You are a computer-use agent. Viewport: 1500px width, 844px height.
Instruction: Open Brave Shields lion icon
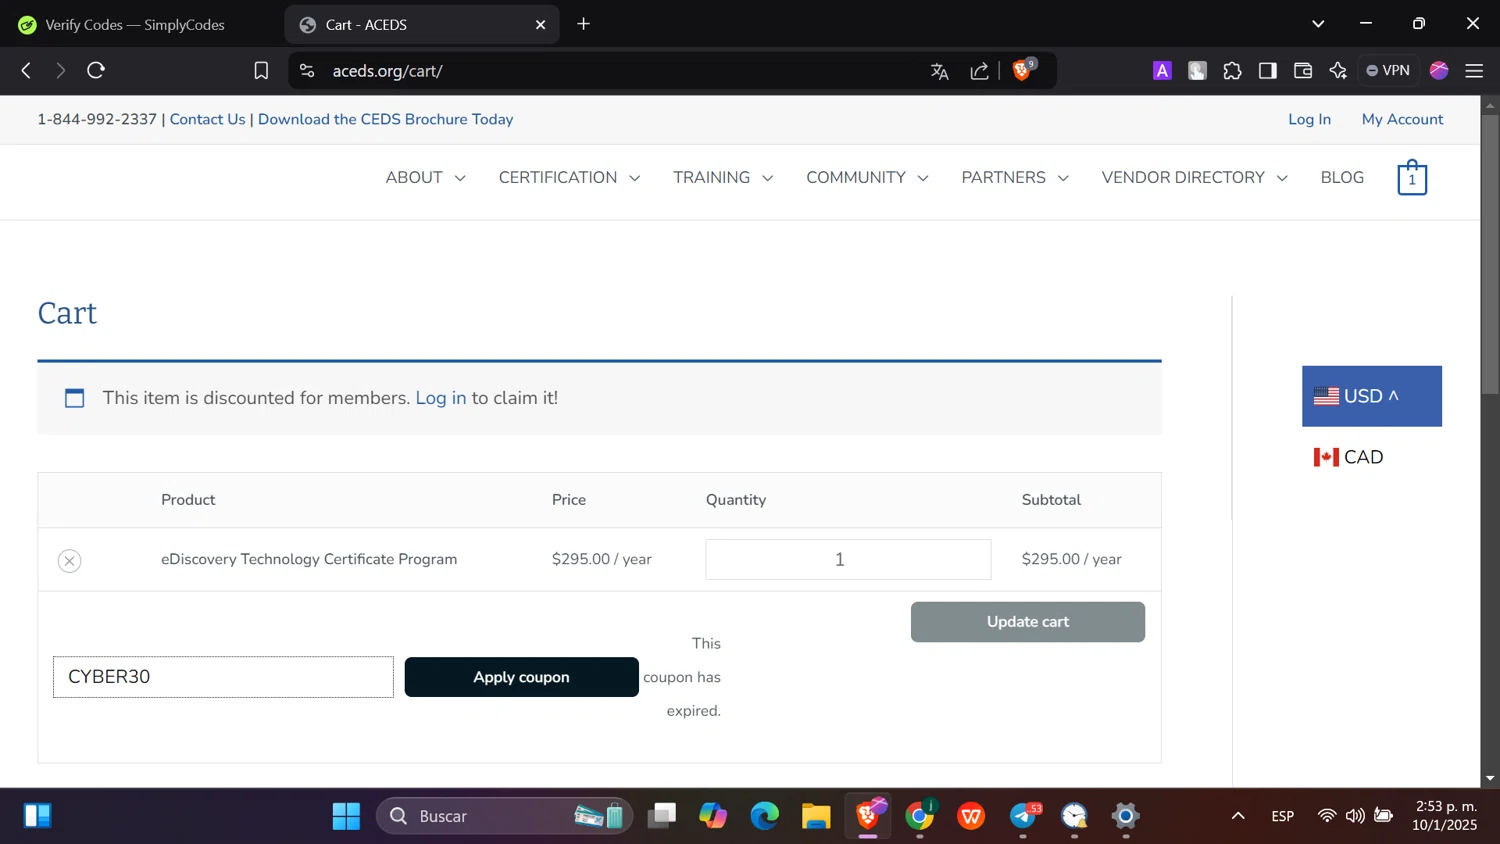click(1022, 70)
